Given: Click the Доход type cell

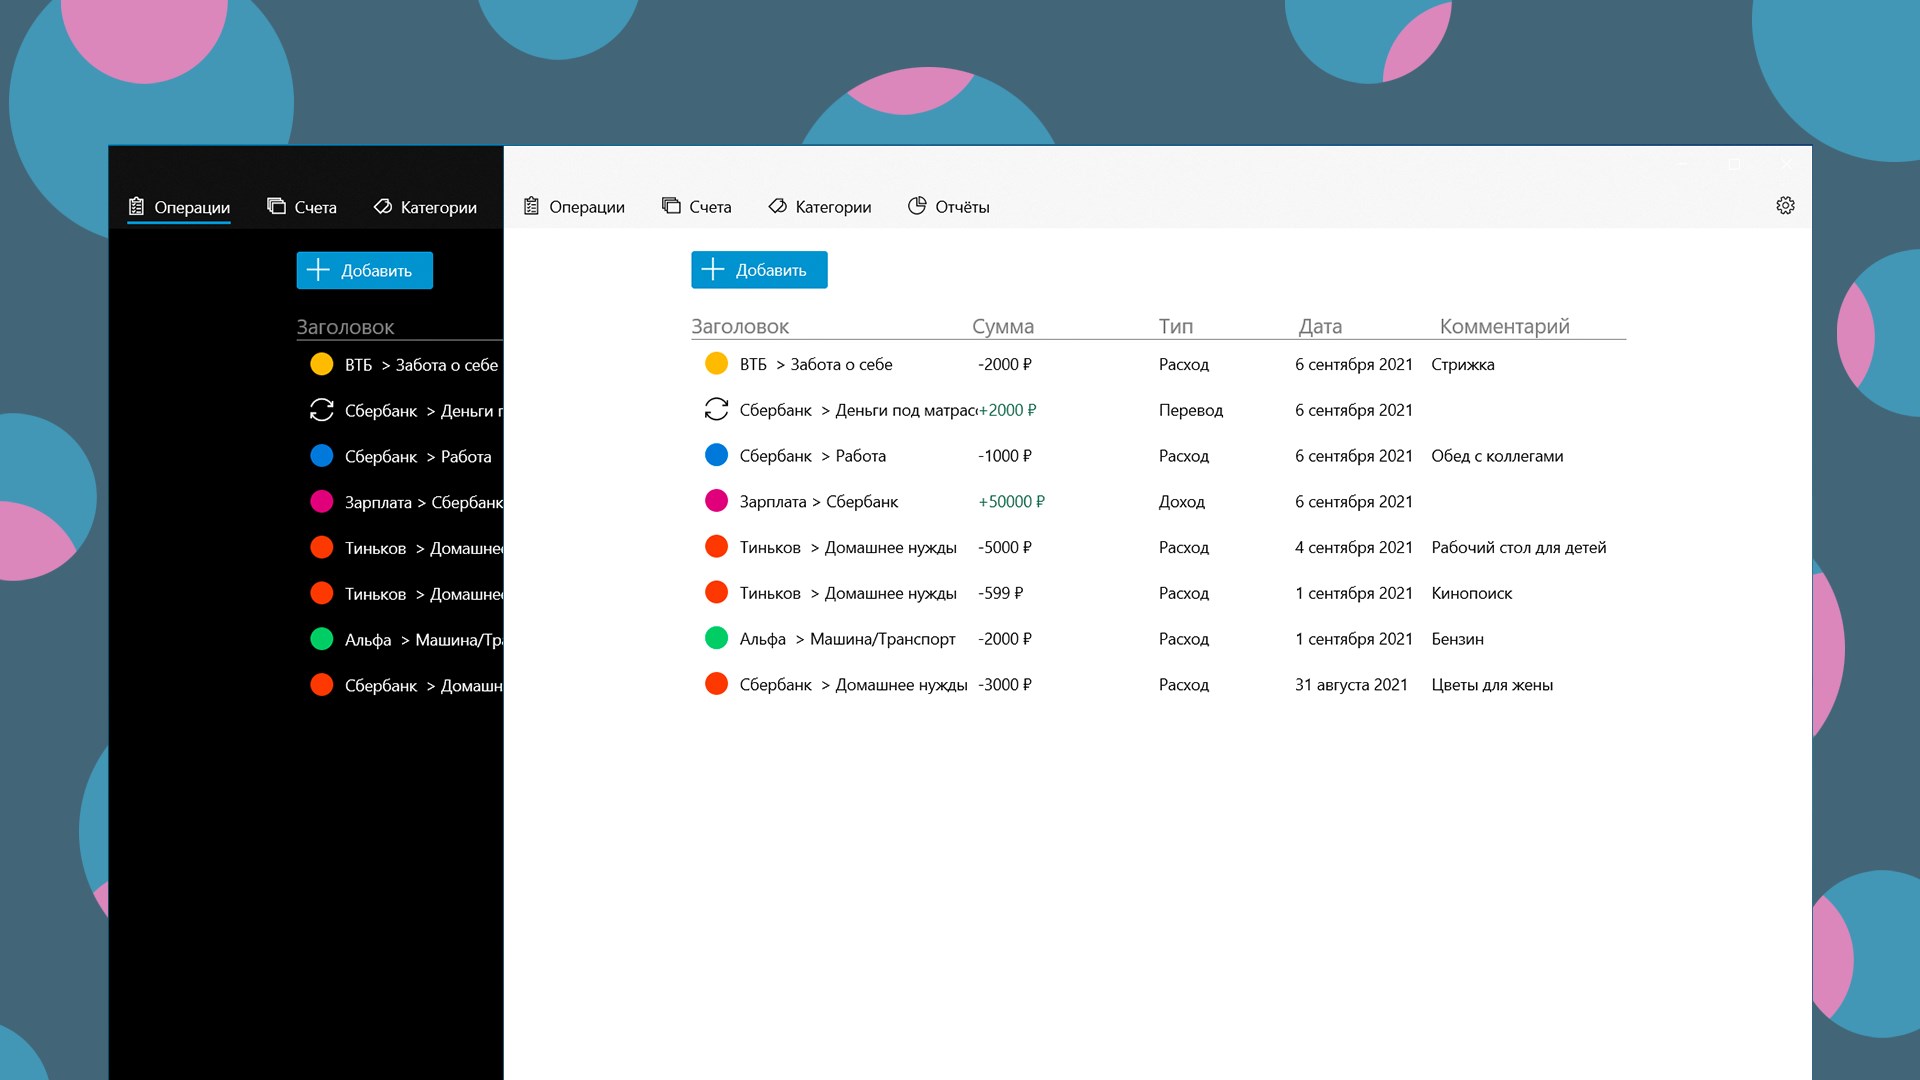Looking at the screenshot, I should [x=1182, y=502].
